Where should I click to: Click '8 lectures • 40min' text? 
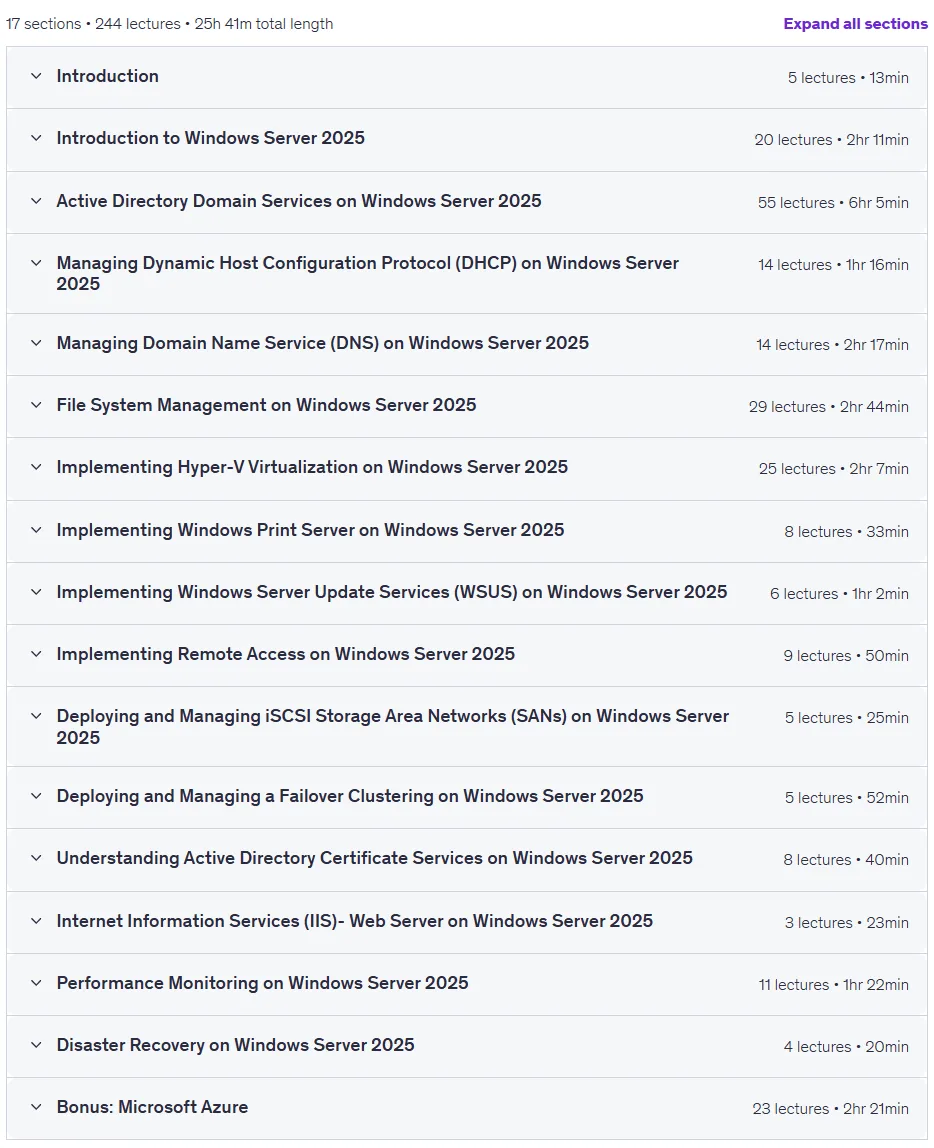click(x=846, y=860)
